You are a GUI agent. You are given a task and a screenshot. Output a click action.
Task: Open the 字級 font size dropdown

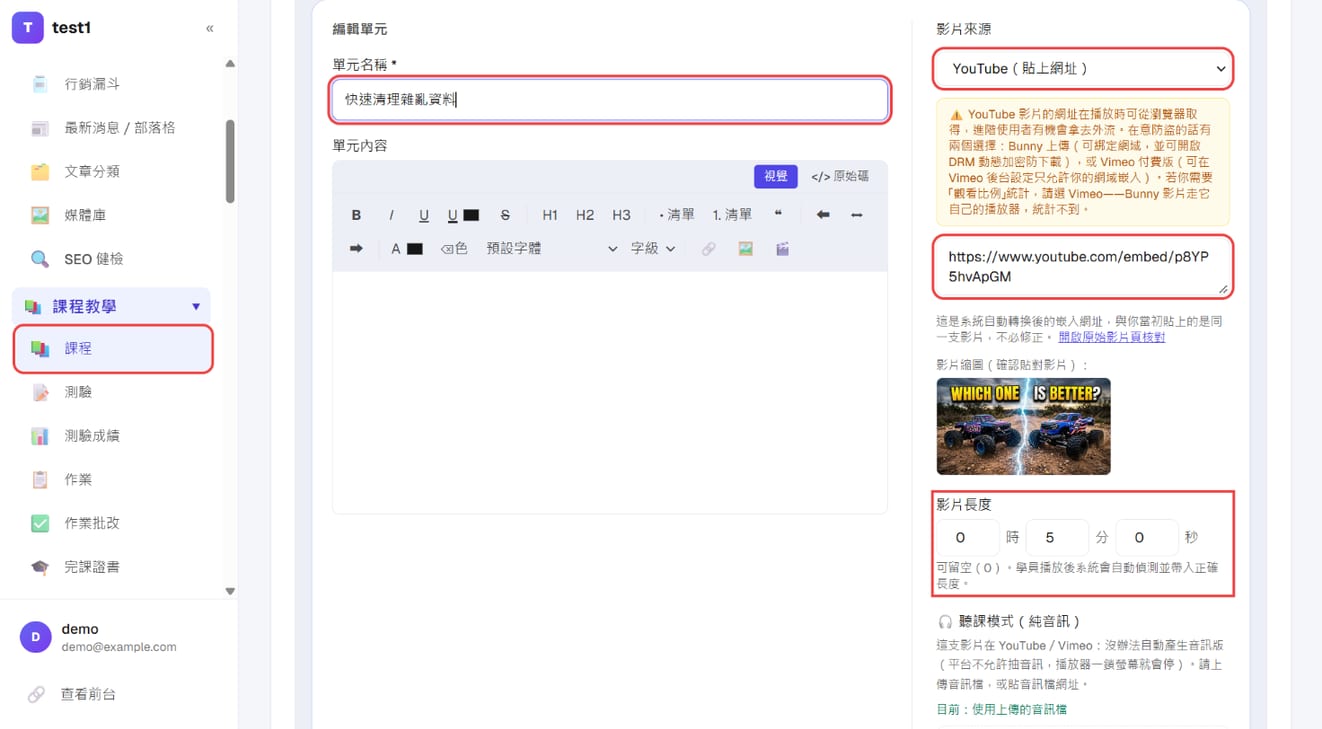click(653, 248)
